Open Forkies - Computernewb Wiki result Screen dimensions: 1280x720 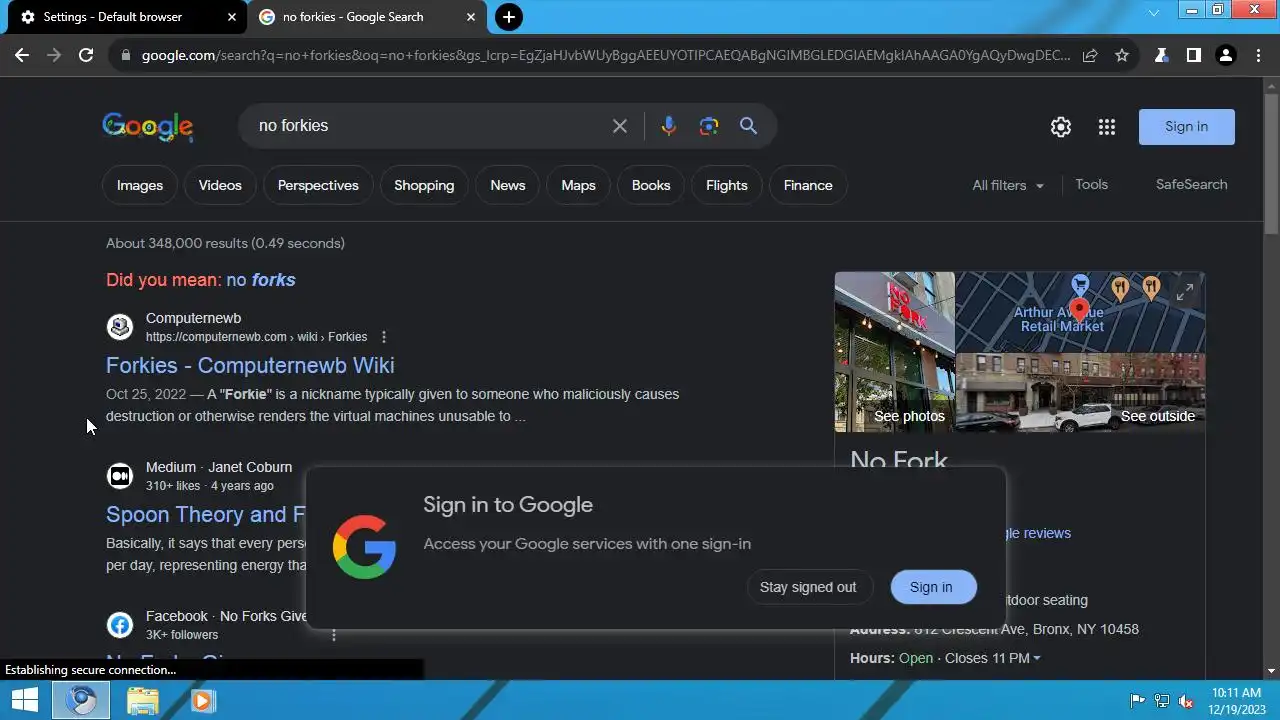pos(250,366)
